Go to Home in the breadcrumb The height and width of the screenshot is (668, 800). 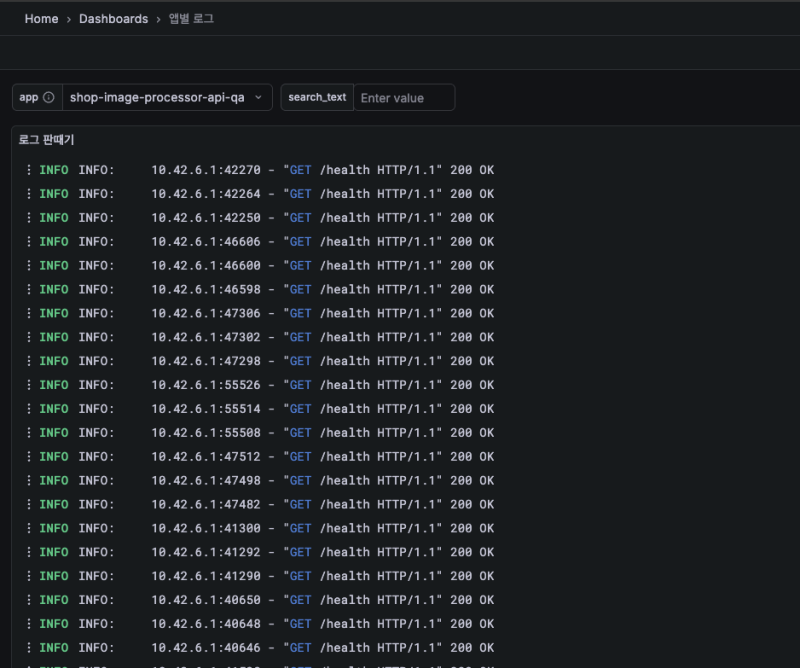click(41, 19)
